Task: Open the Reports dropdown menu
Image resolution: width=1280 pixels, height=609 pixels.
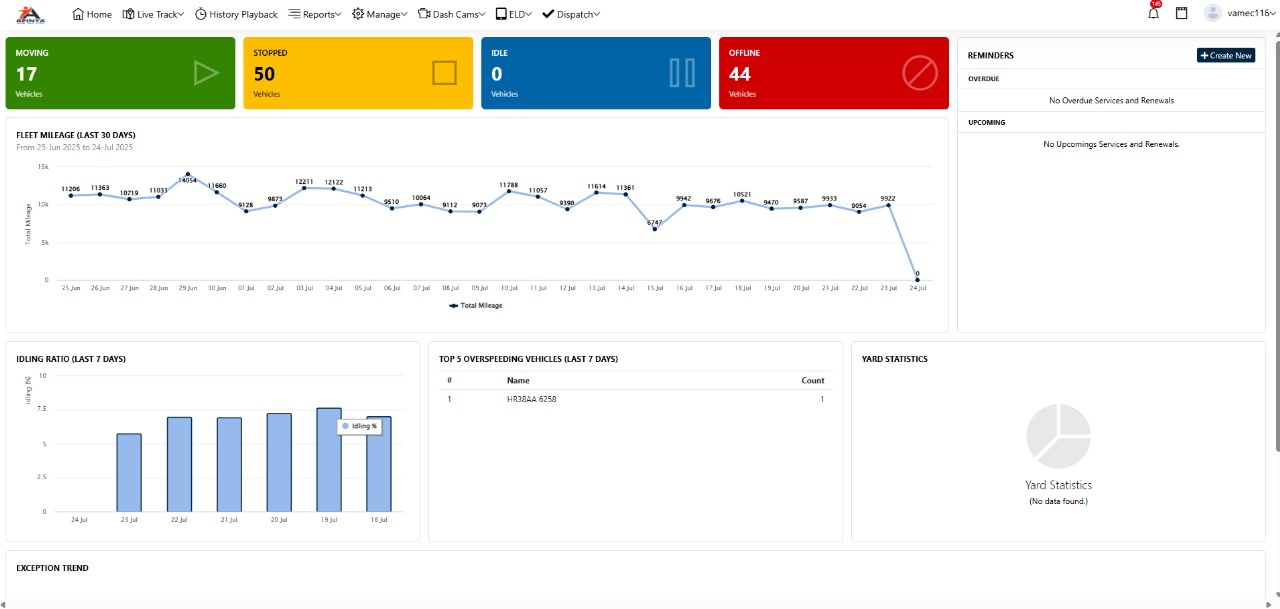Action: (x=314, y=14)
